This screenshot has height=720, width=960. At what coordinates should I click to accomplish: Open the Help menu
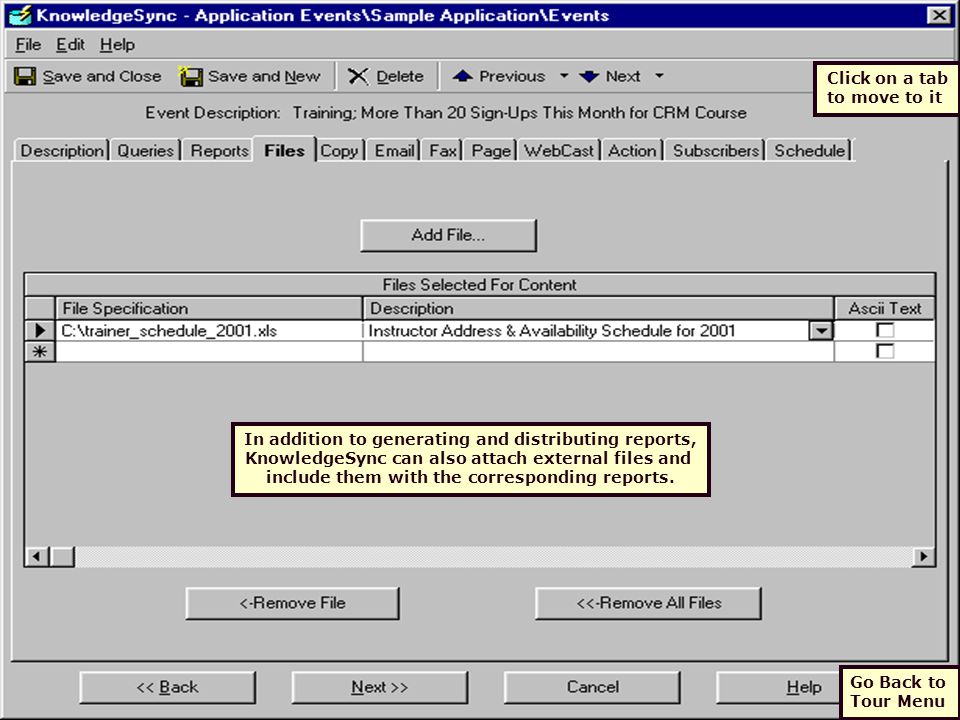coord(118,45)
